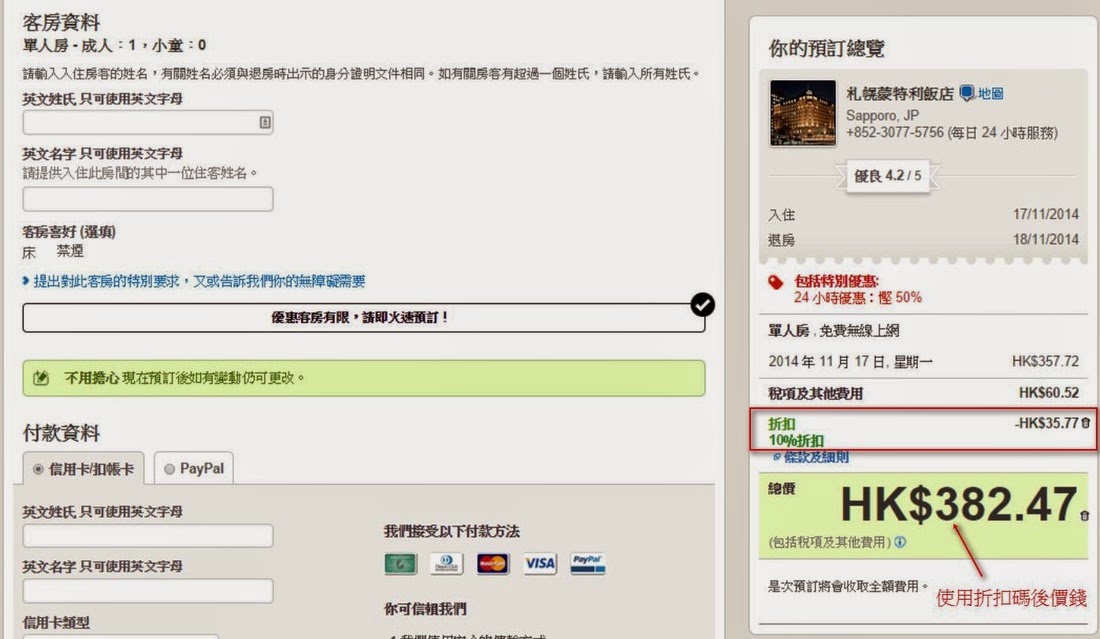Click the trash icon to remove the 折扣 discount
The height and width of the screenshot is (639, 1100).
point(1086,423)
